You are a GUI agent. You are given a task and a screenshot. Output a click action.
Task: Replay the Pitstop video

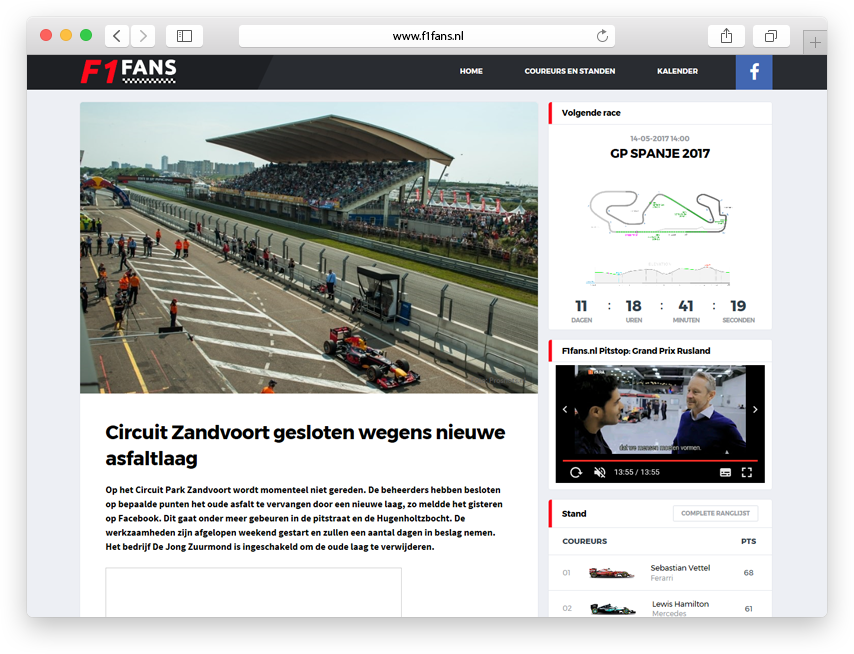[x=576, y=472]
